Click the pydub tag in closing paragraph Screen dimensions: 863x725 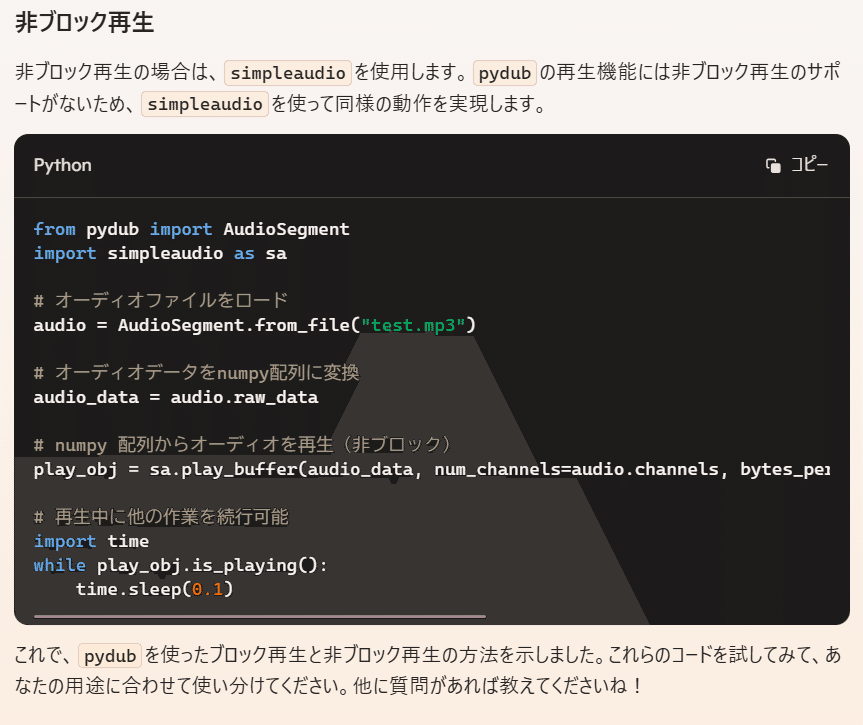click(110, 656)
